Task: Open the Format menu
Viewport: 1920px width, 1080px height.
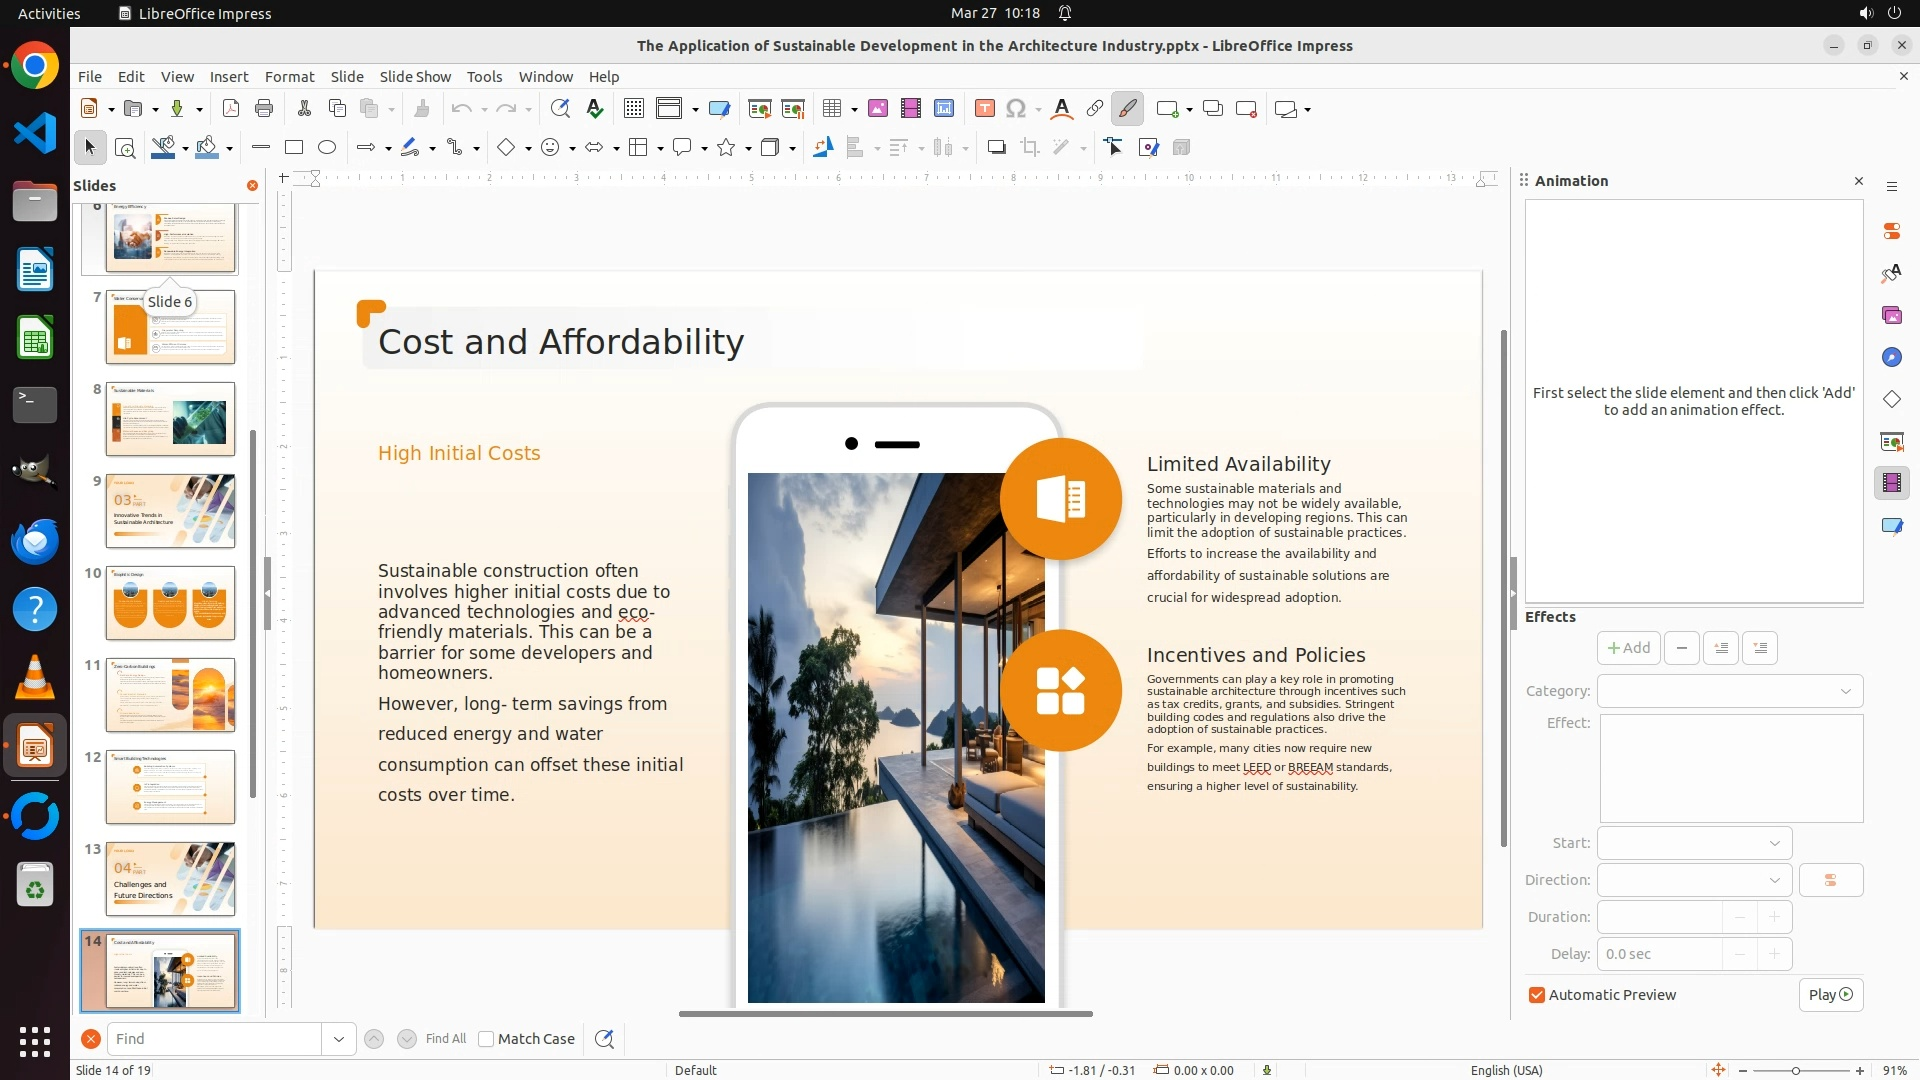Action: coord(289,77)
